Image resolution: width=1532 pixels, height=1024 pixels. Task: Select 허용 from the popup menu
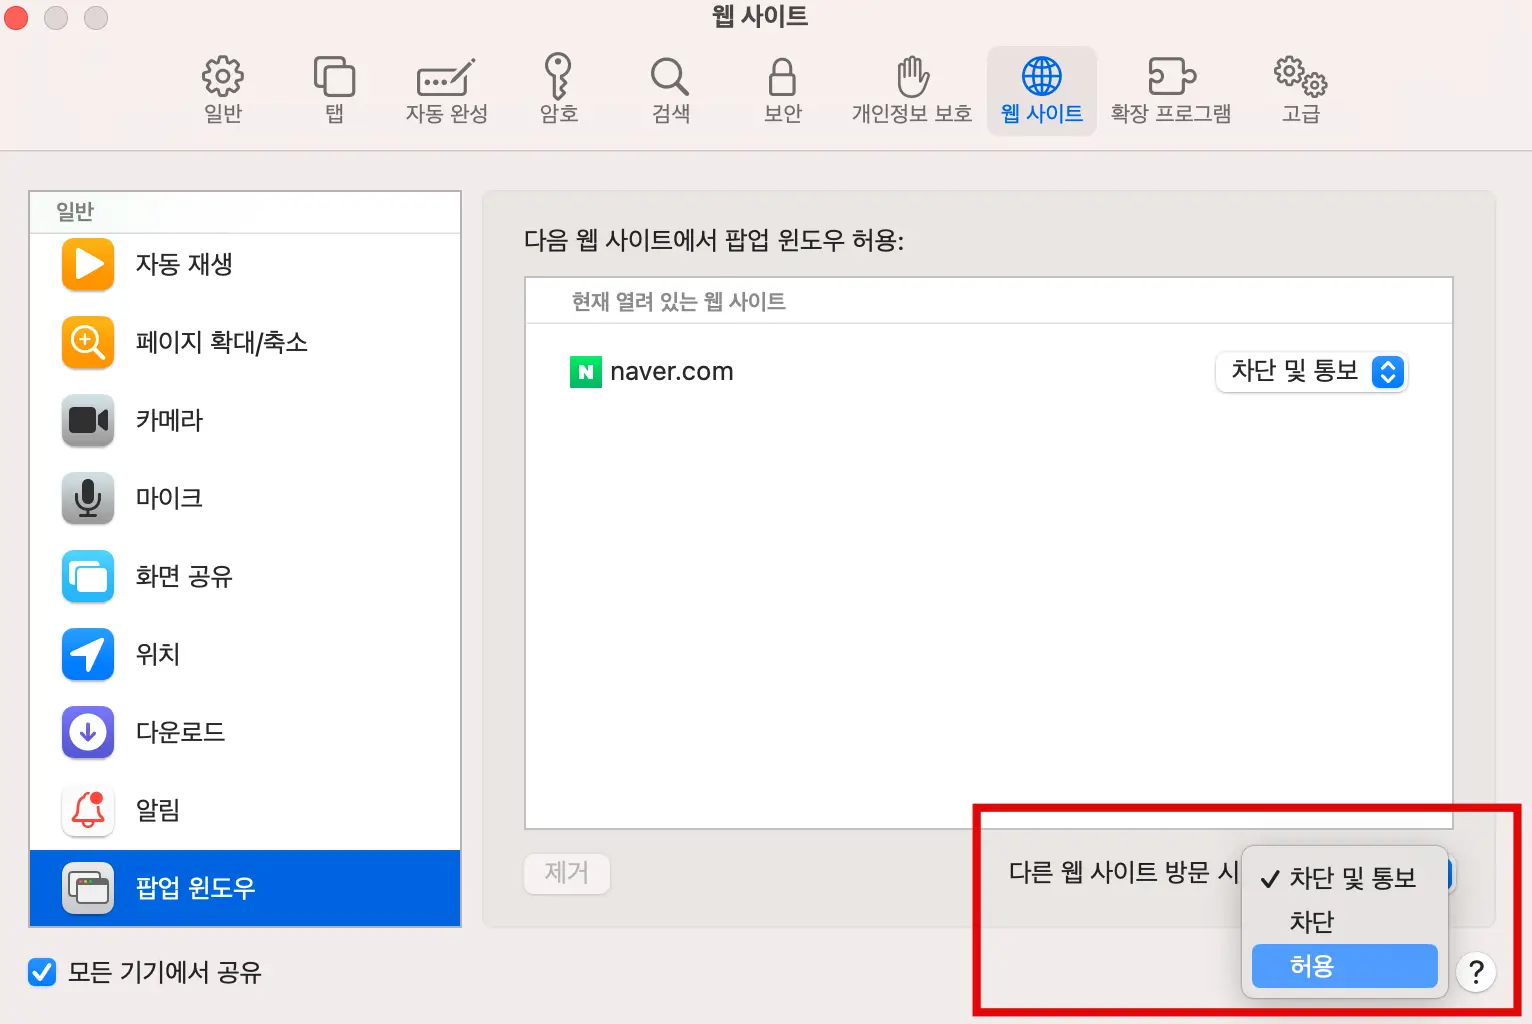tap(1344, 966)
